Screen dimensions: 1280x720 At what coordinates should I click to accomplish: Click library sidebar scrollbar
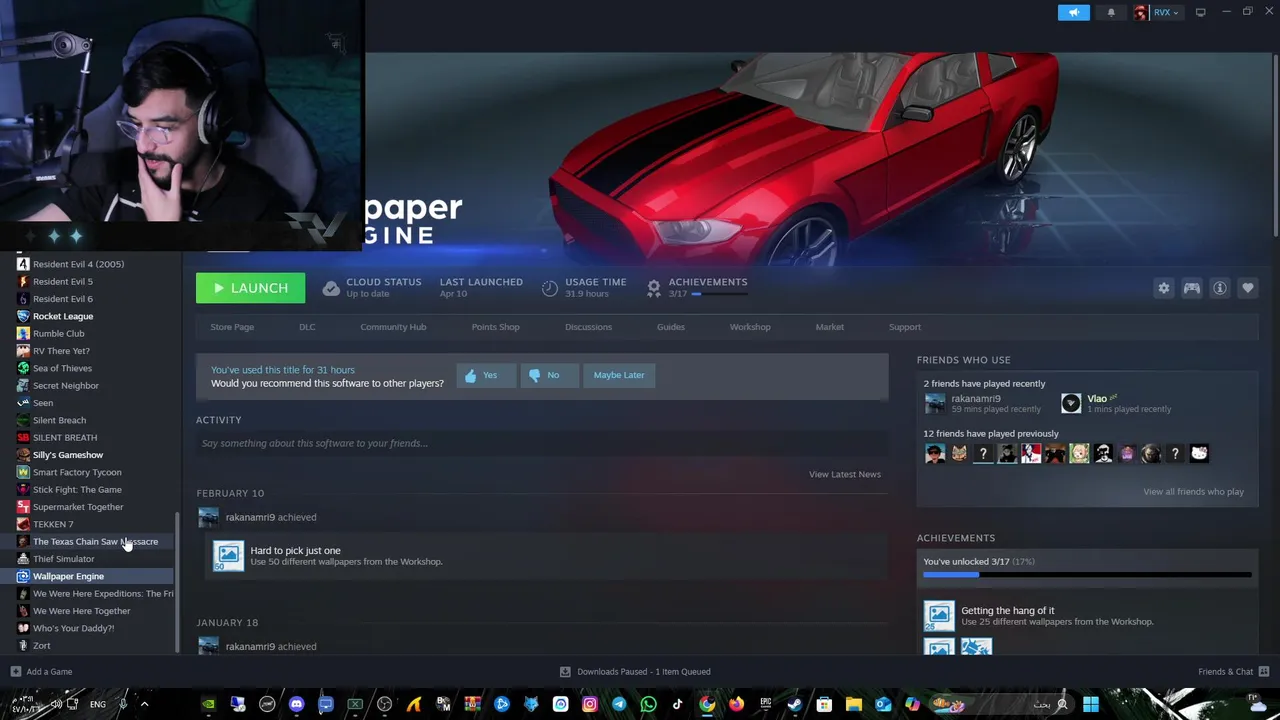tap(178, 583)
